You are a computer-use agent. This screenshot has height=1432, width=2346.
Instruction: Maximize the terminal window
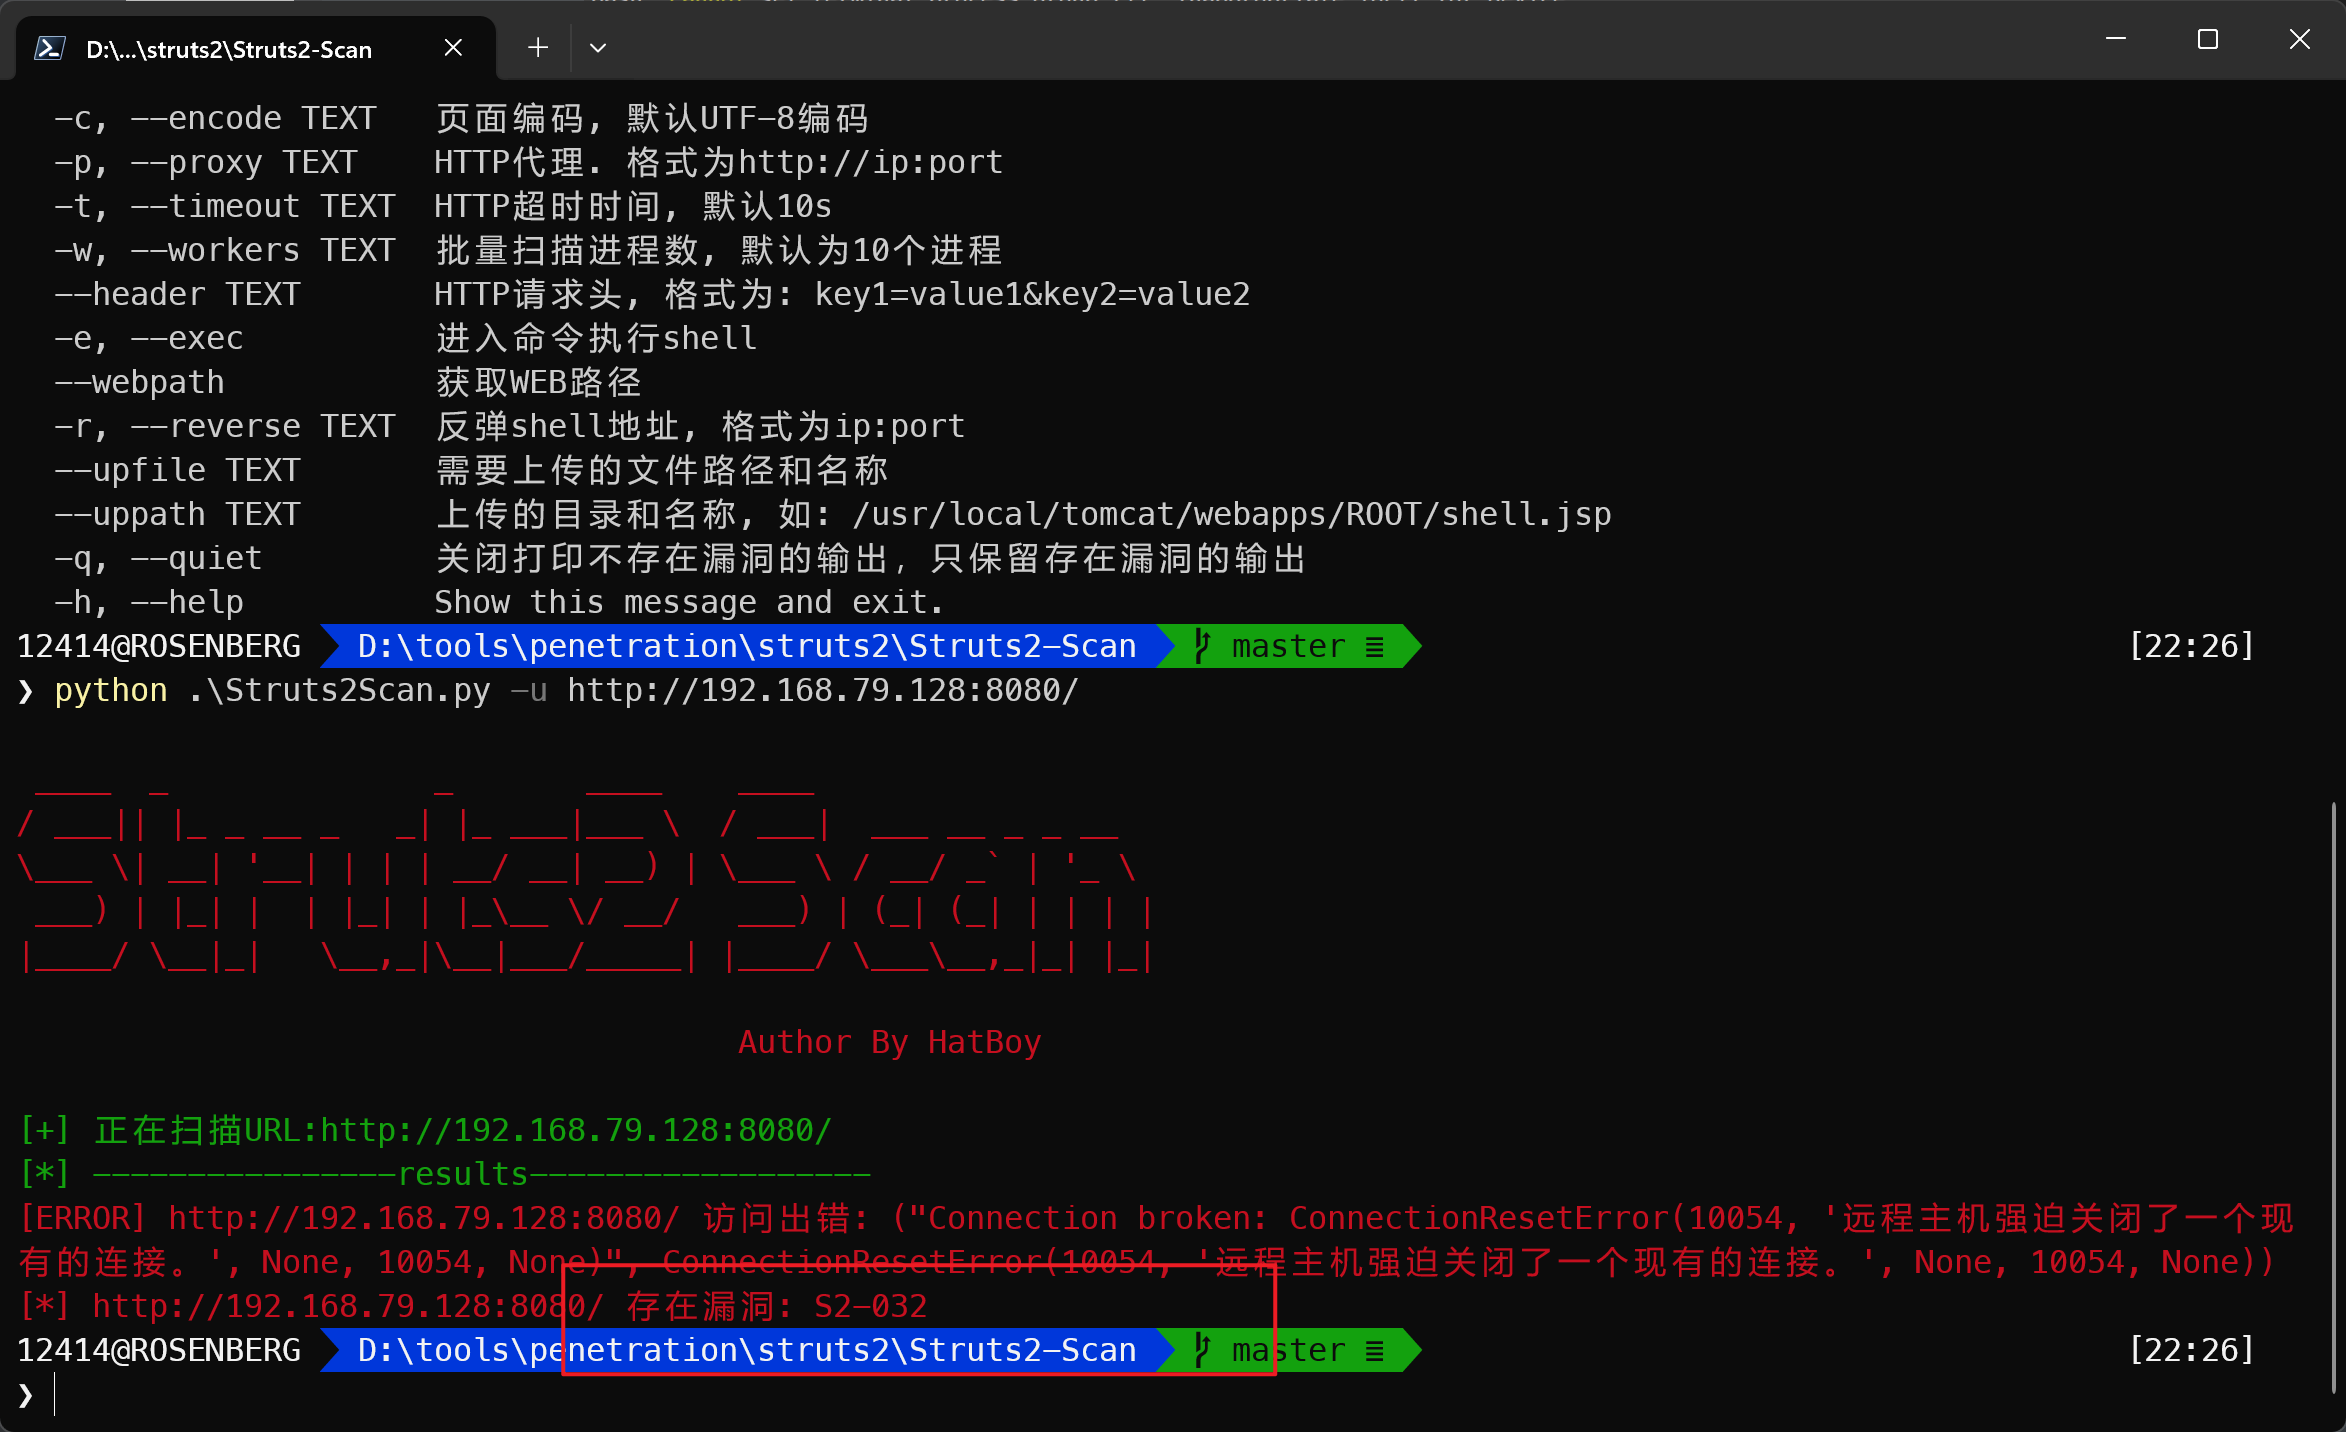[x=2208, y=40]
